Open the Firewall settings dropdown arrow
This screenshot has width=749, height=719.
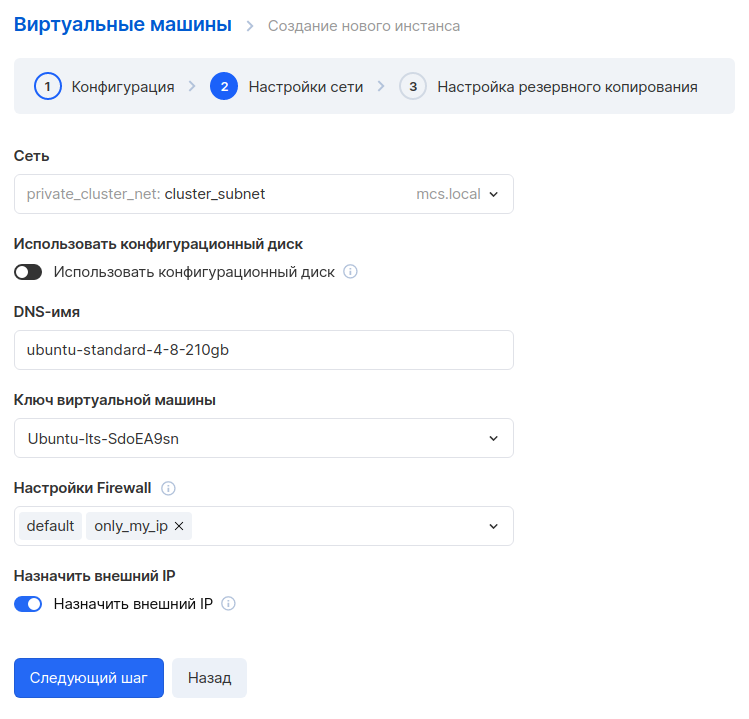pos(493,526)
